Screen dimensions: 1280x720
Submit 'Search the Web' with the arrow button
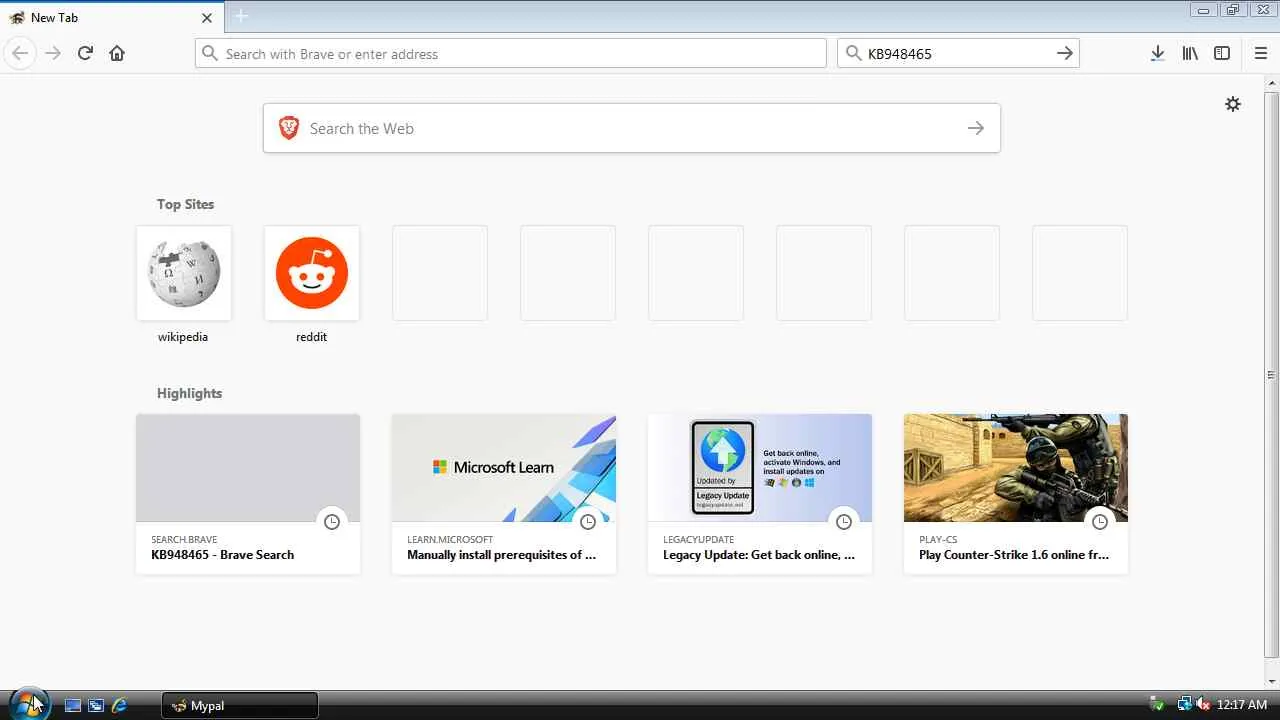coord(976,128)
